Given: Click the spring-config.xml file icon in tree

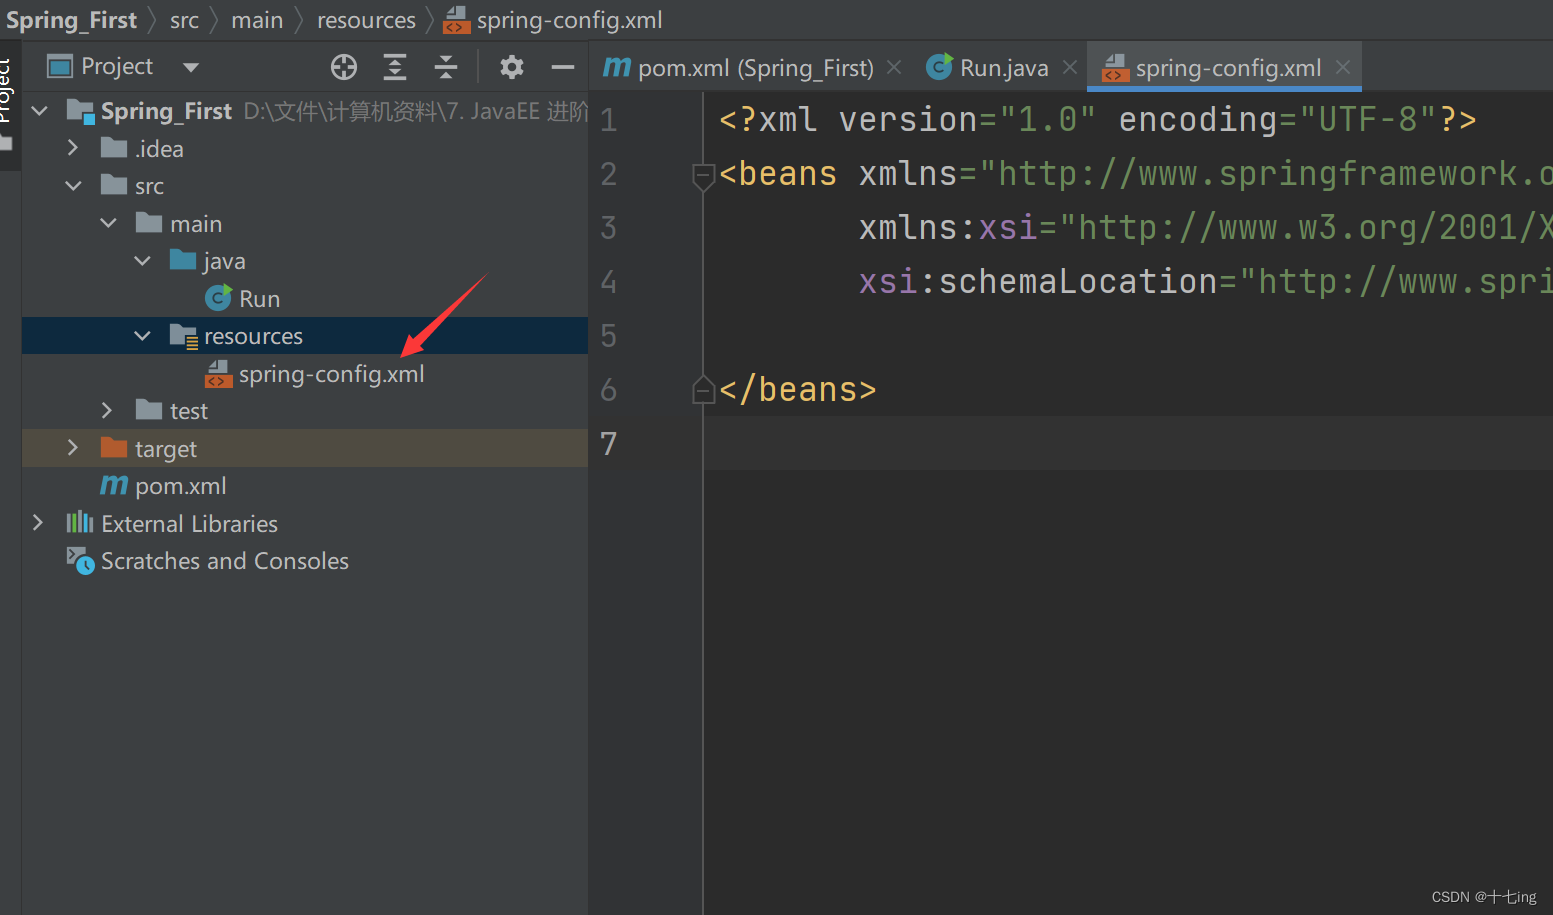Looking at the screenshot, I should click(x=218, y=374).
